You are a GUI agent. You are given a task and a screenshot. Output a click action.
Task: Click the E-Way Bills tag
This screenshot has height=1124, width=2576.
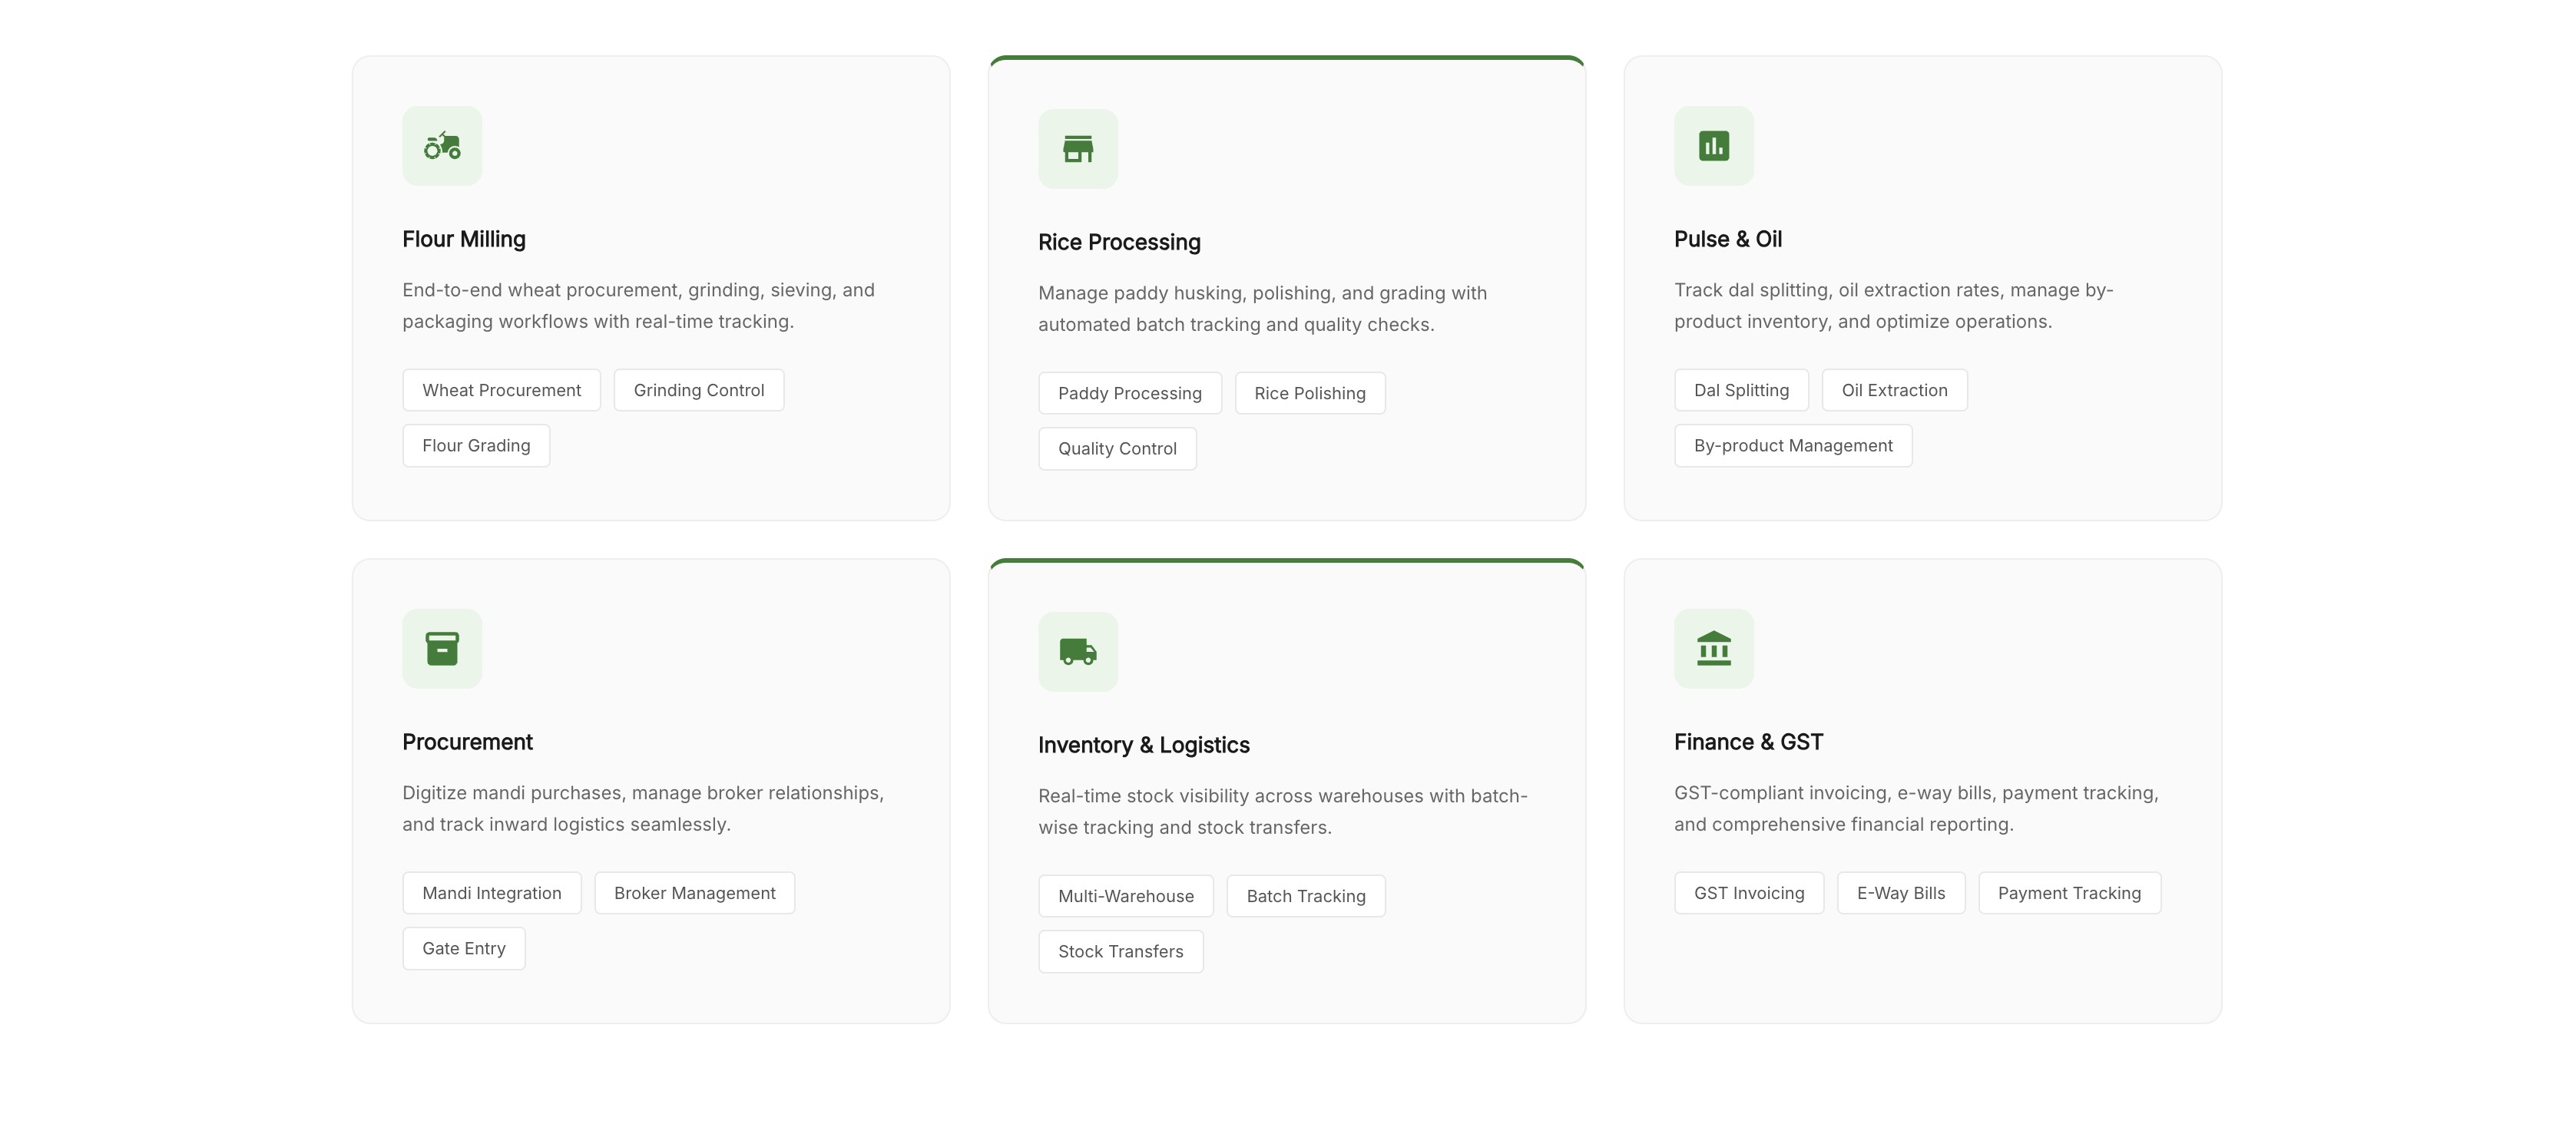(1900, 893)
